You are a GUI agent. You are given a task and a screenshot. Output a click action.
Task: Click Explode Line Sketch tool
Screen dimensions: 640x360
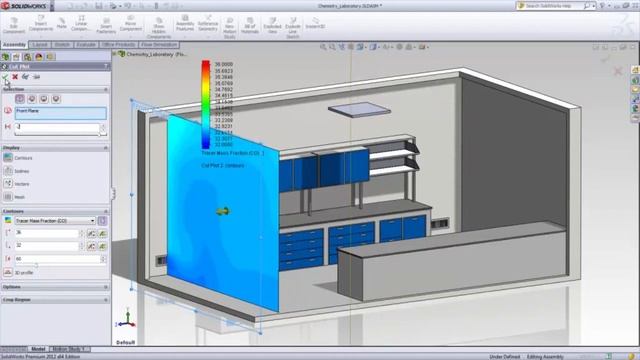tap(293, 28)
